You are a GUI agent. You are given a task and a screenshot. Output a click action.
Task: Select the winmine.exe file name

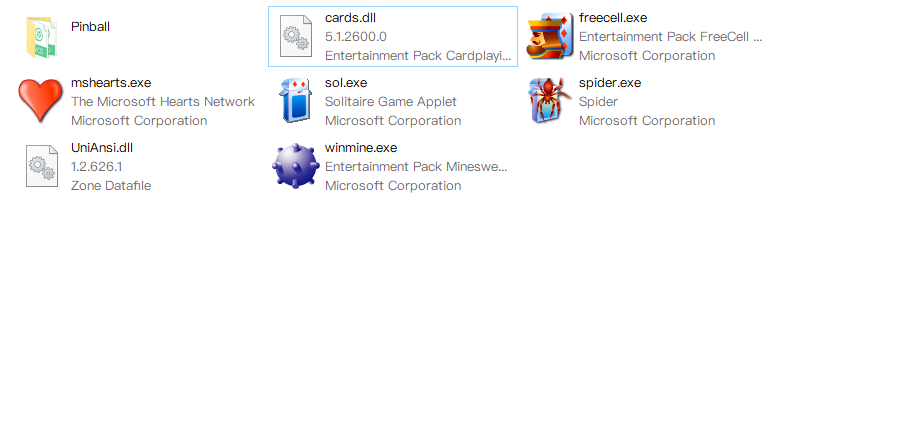point(361,148)
